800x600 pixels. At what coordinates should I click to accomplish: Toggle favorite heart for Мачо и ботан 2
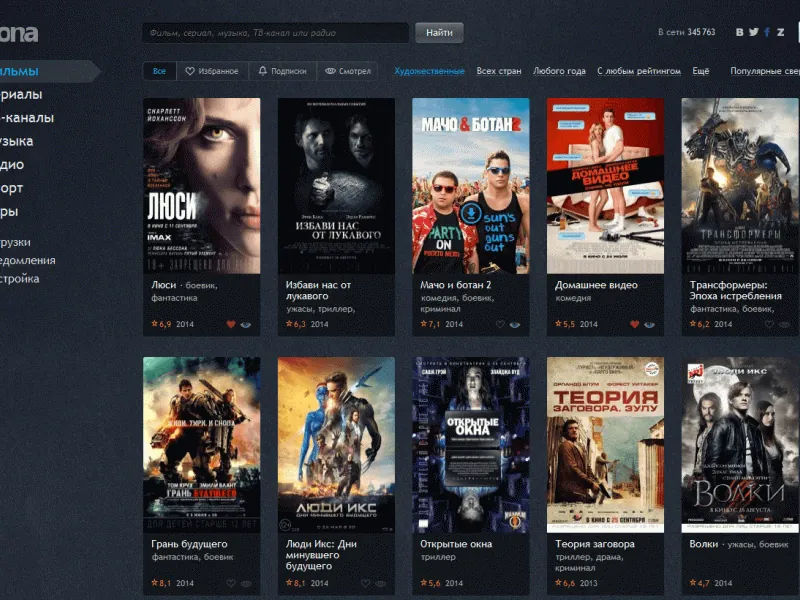[x=500, y=324]
